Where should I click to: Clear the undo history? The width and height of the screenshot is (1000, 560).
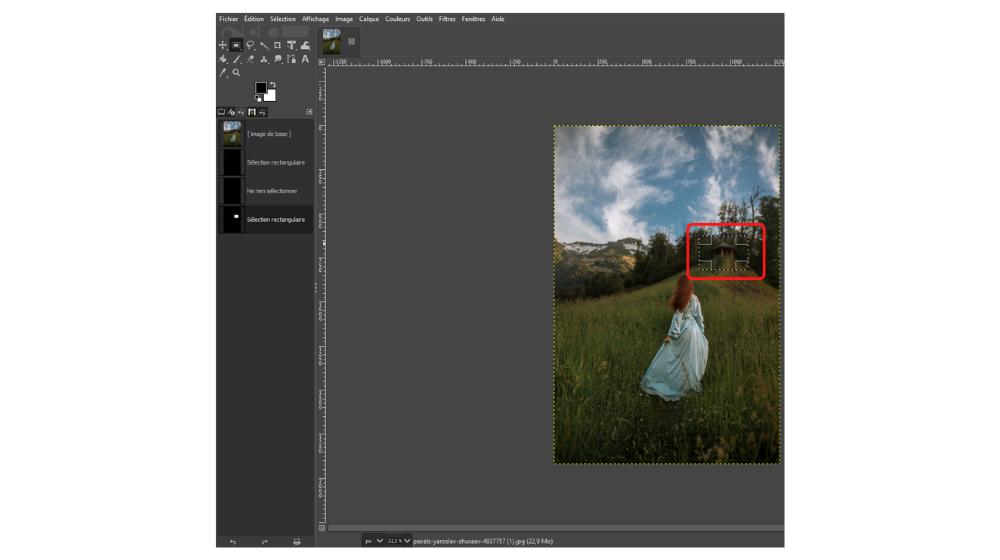point(297,542)
